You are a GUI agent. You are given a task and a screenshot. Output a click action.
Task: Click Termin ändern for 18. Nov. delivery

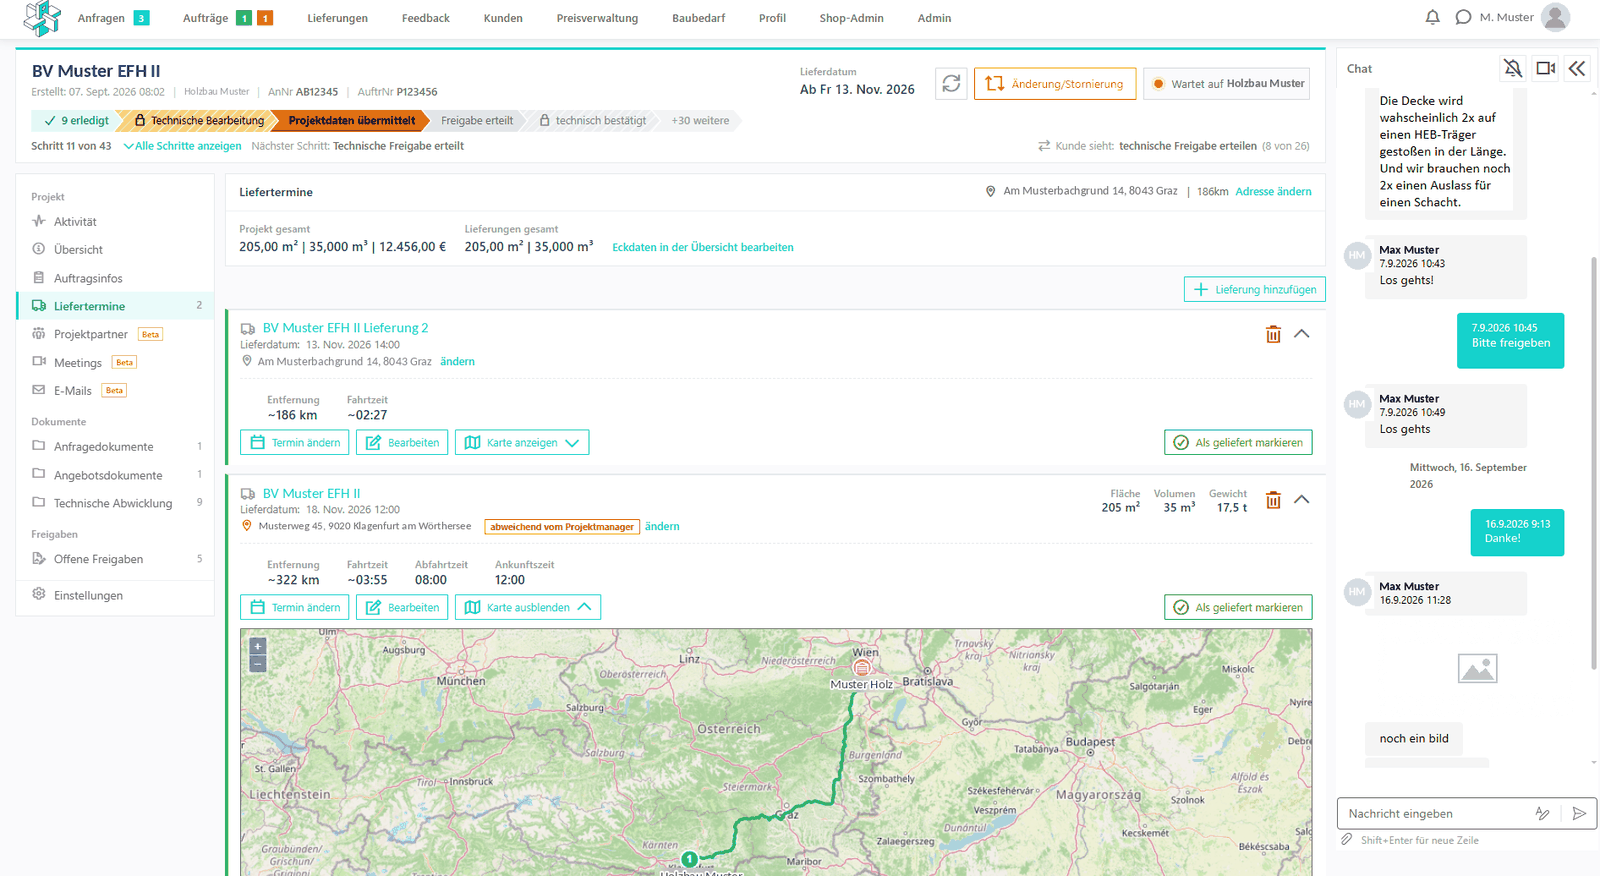click(295, 608)
